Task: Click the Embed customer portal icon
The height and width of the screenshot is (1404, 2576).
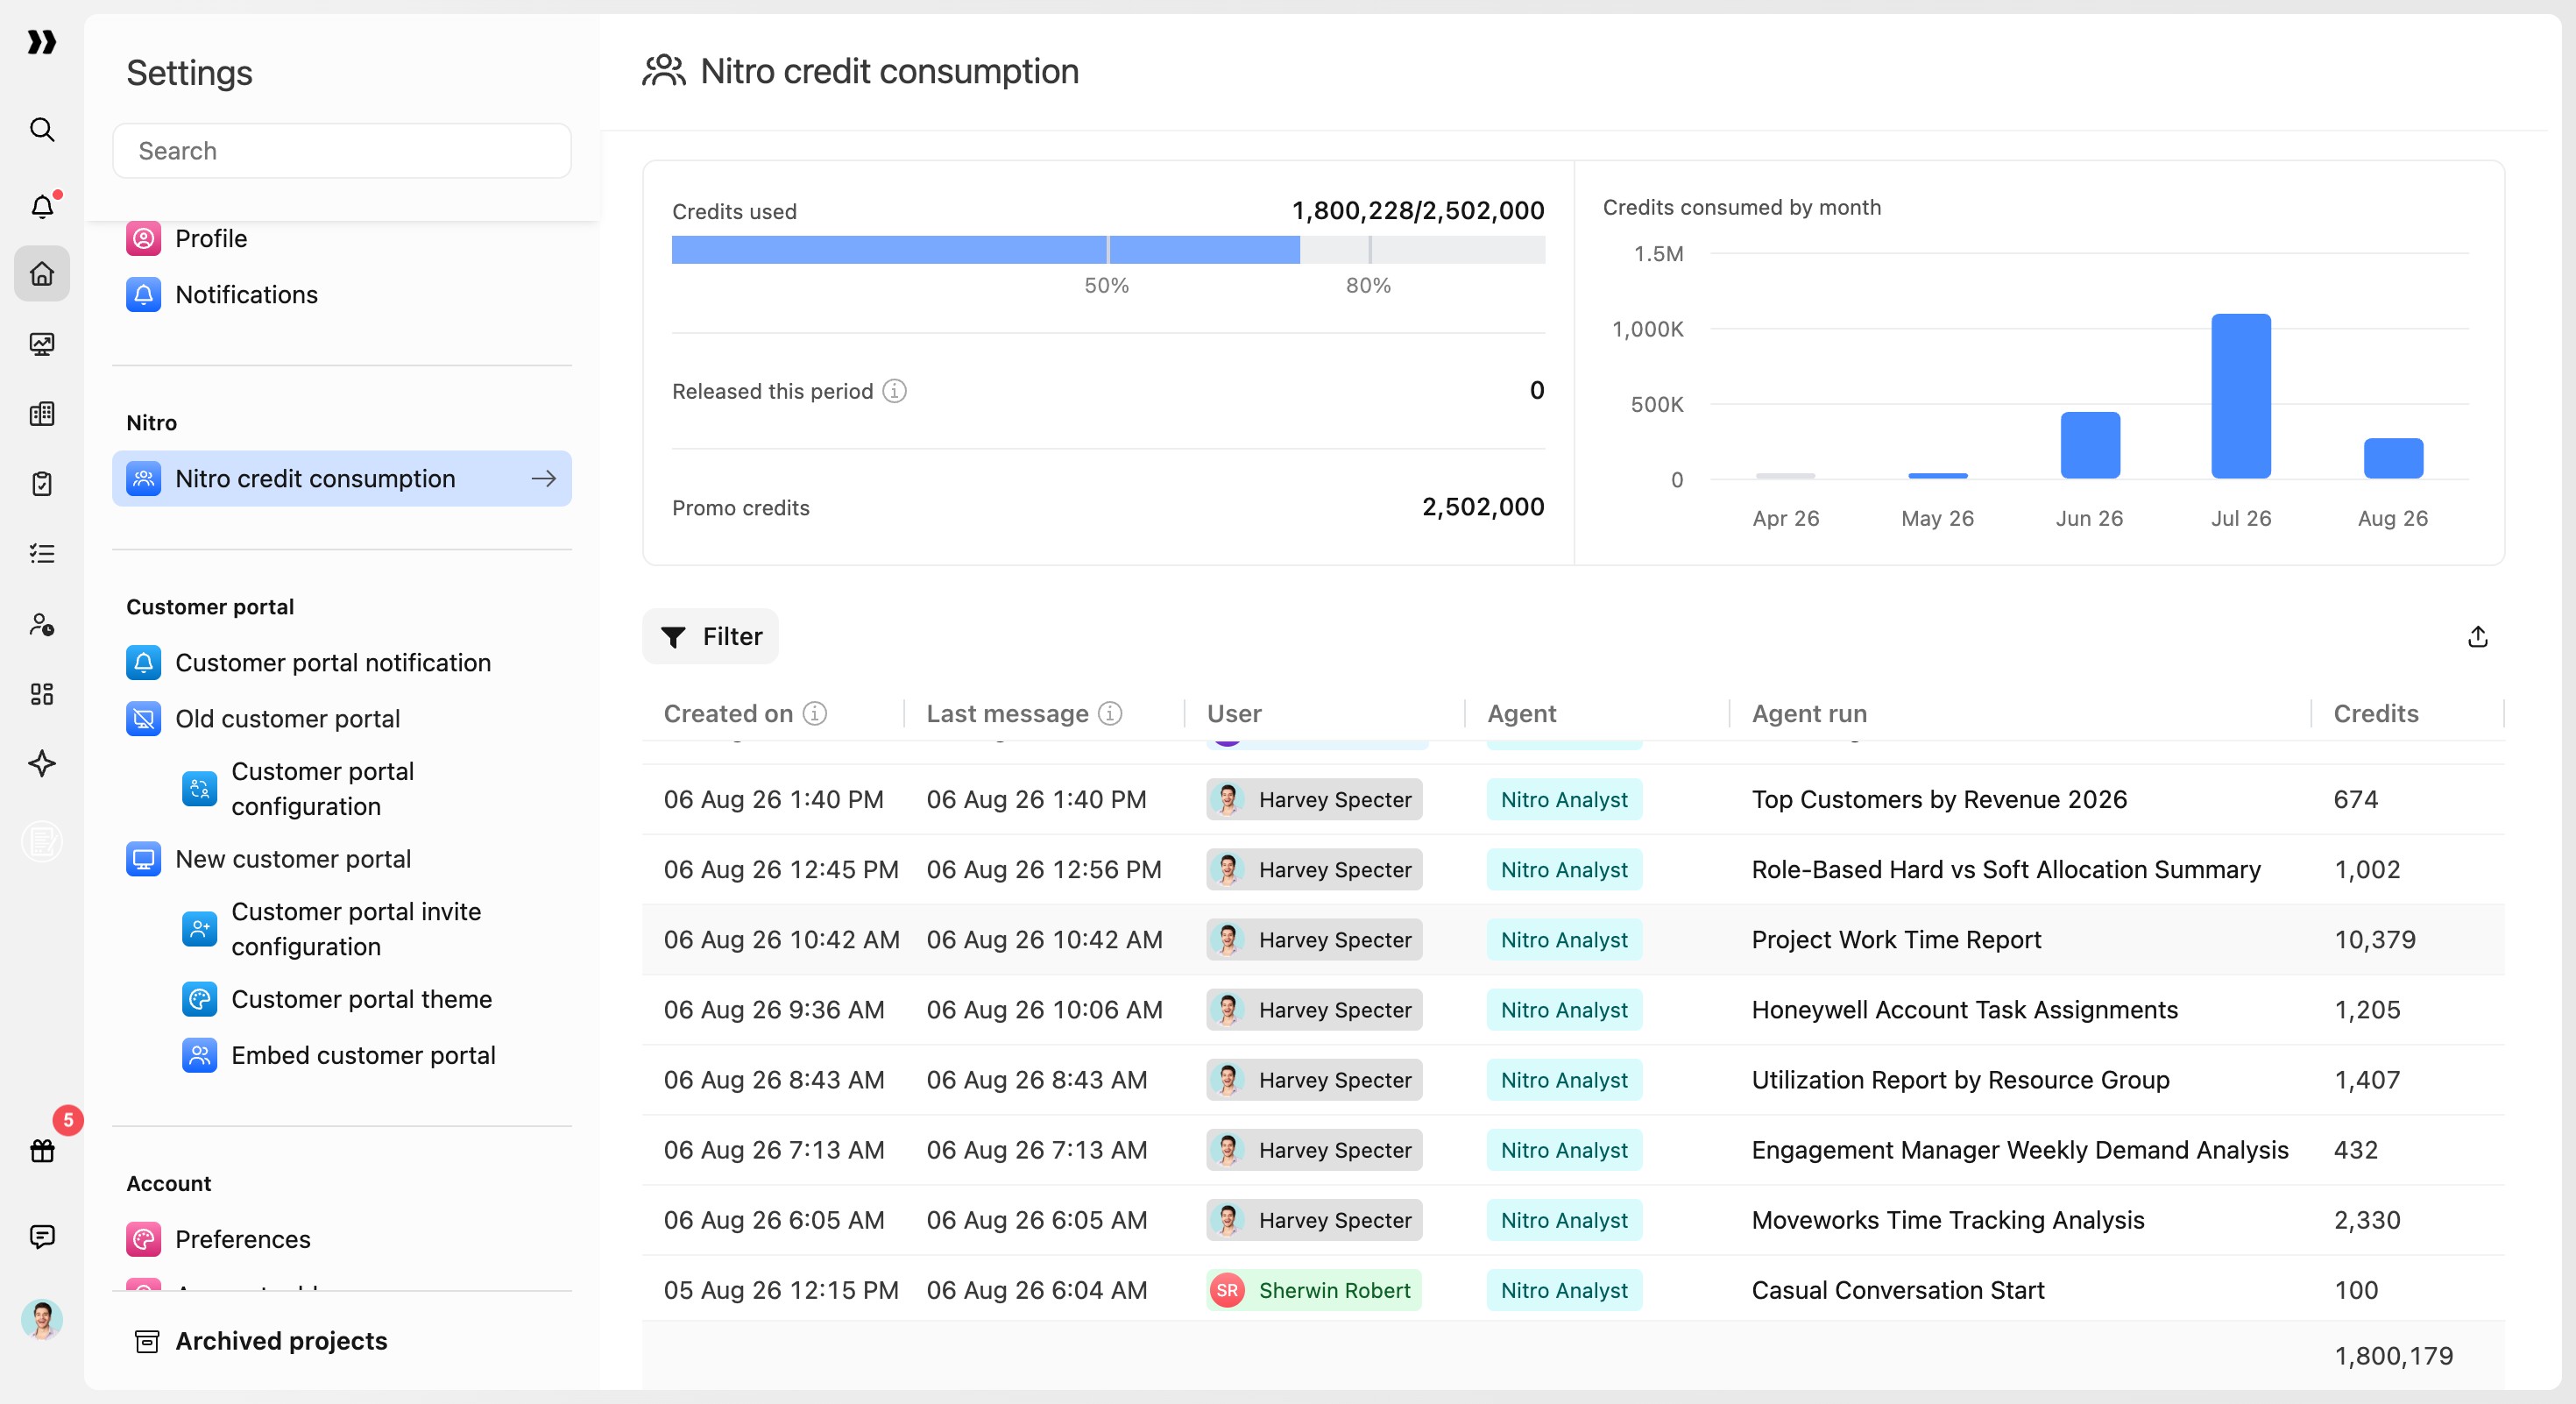Action: (200, 1054)
